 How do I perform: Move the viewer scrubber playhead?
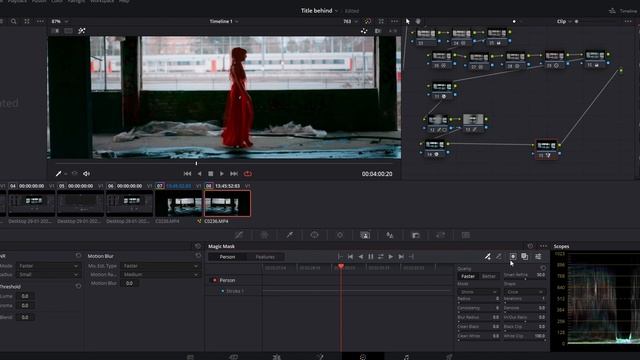coord(196,163)
